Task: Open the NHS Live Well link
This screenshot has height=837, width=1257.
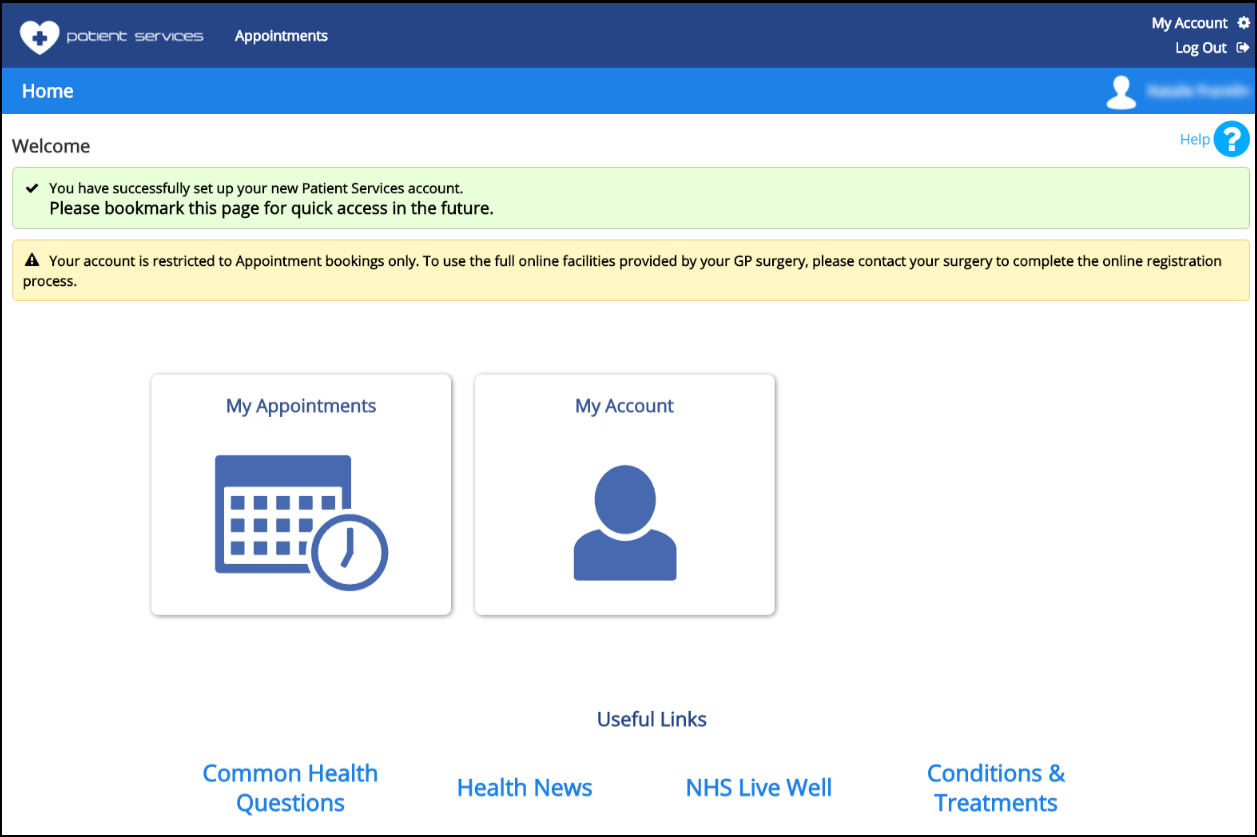Action: click(758, 788)
